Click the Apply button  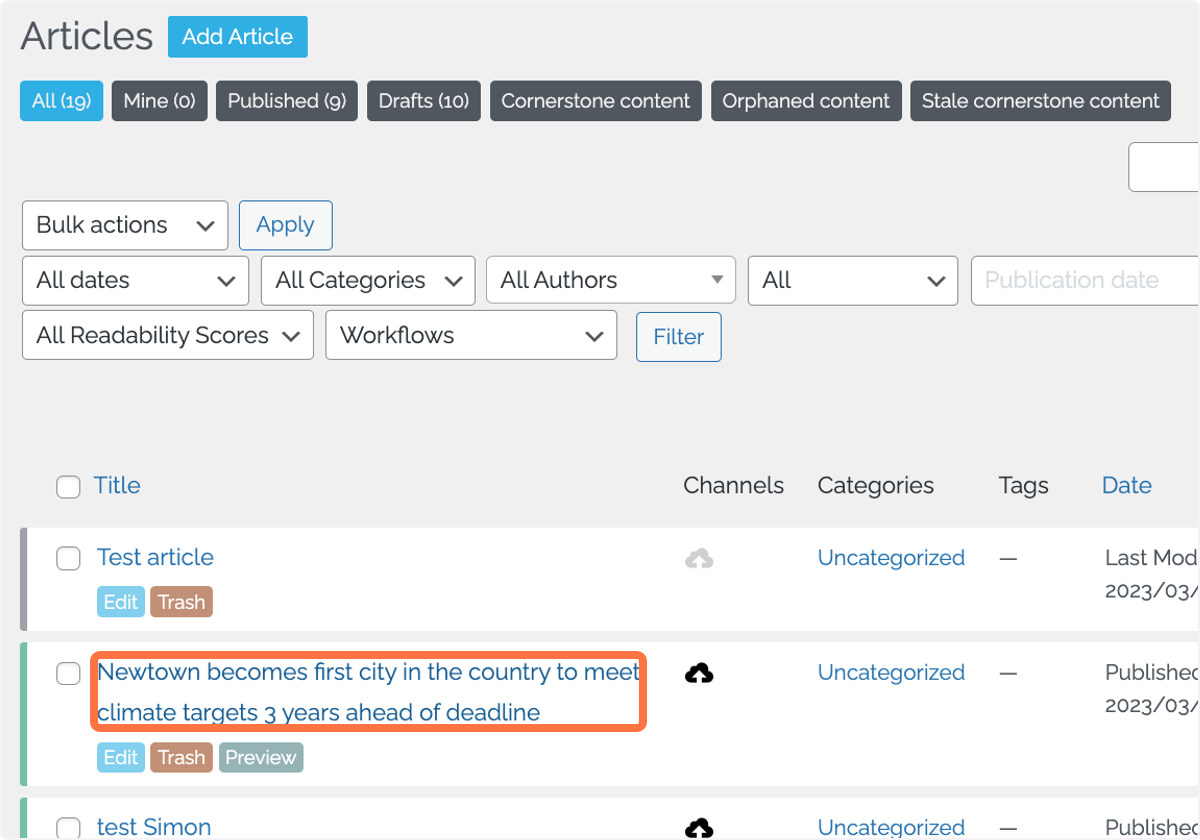(x=285, y=225)
